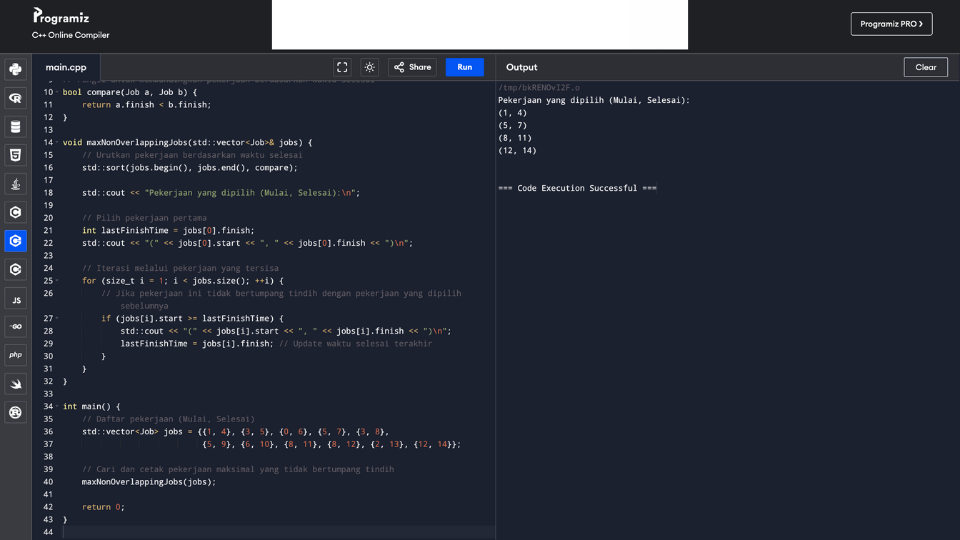The height and width of the screenshot is (540, 960).
Task: Select the C compiler icon
Action: pos(15,212)
